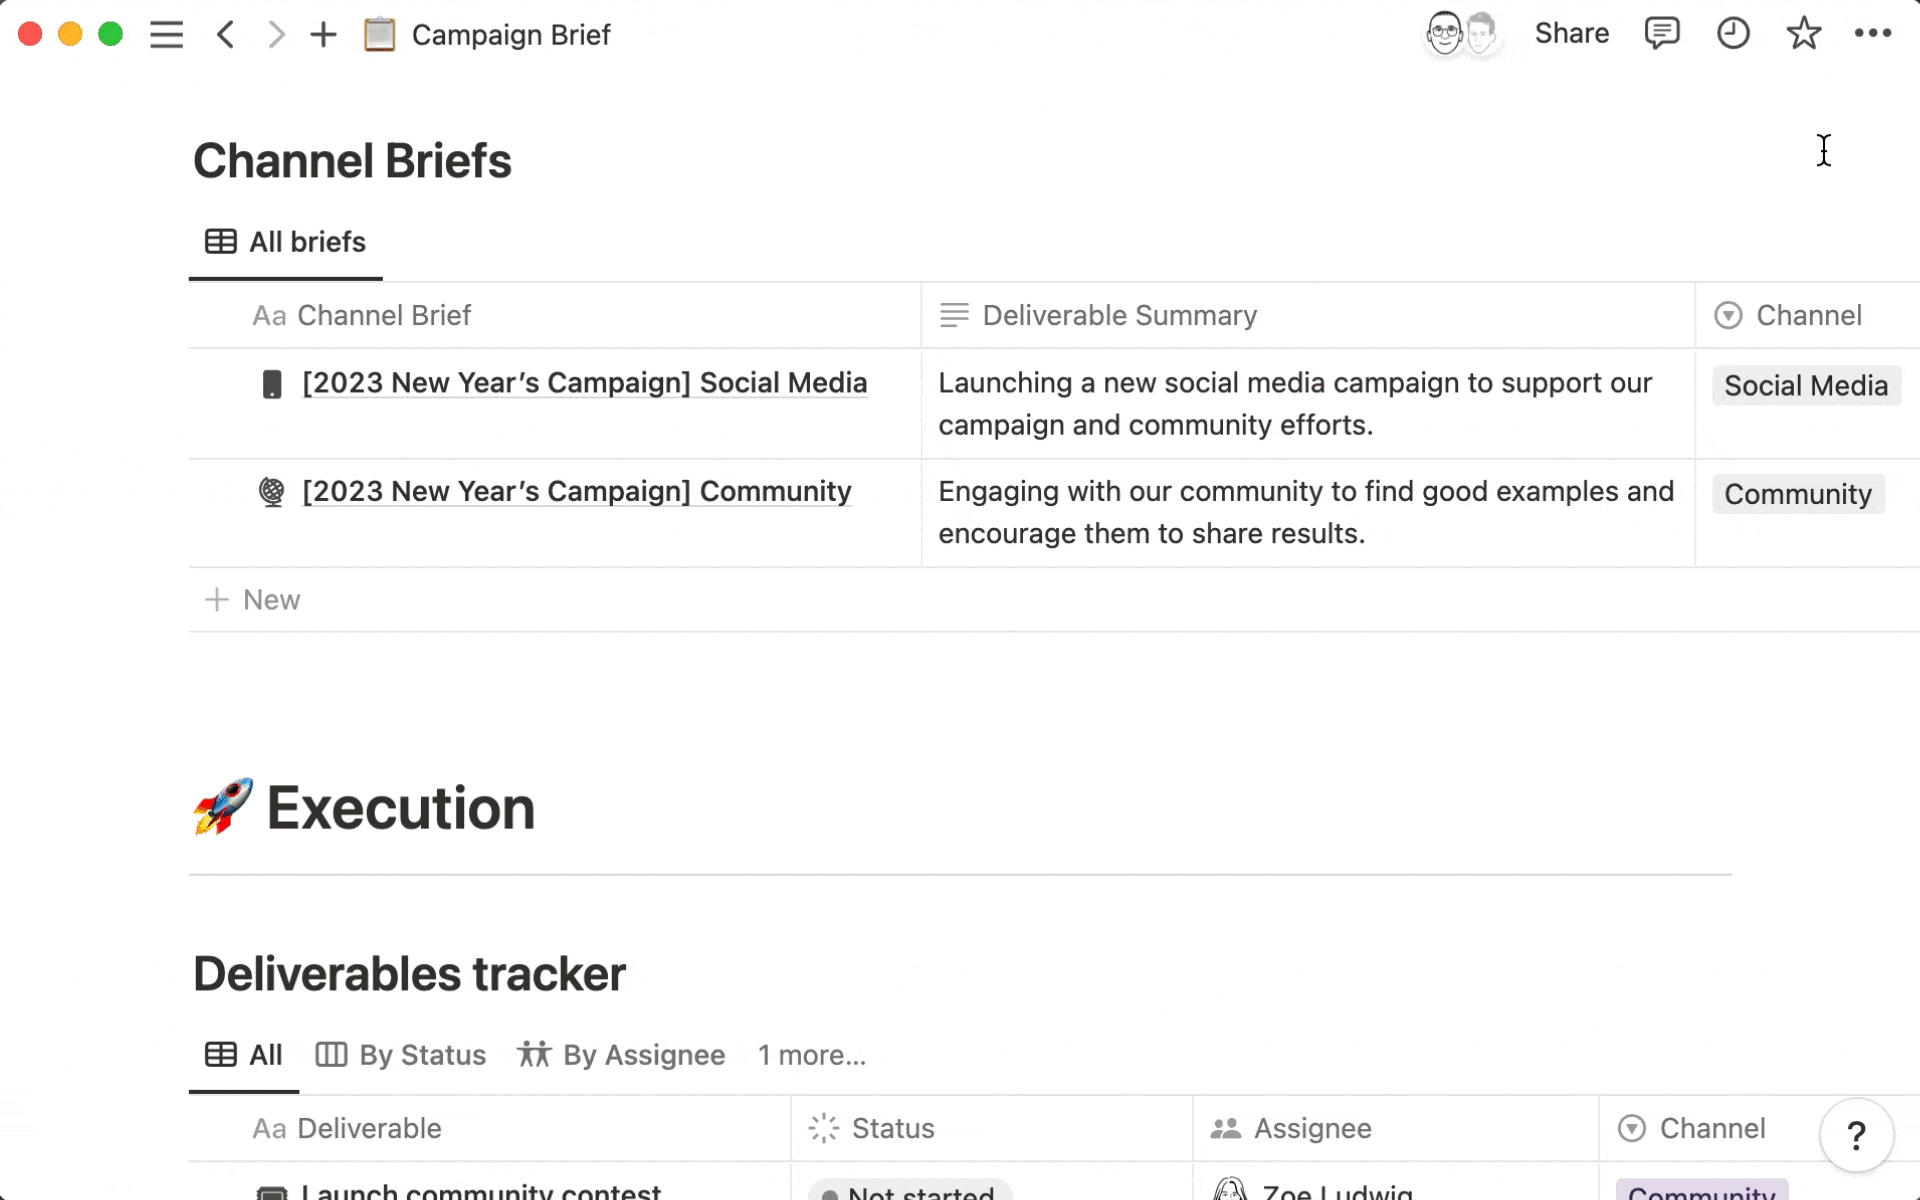Viewport: 1920px width, 1200px height.
Task: Click the navigation forward arrow
Action: click(275, 33)
